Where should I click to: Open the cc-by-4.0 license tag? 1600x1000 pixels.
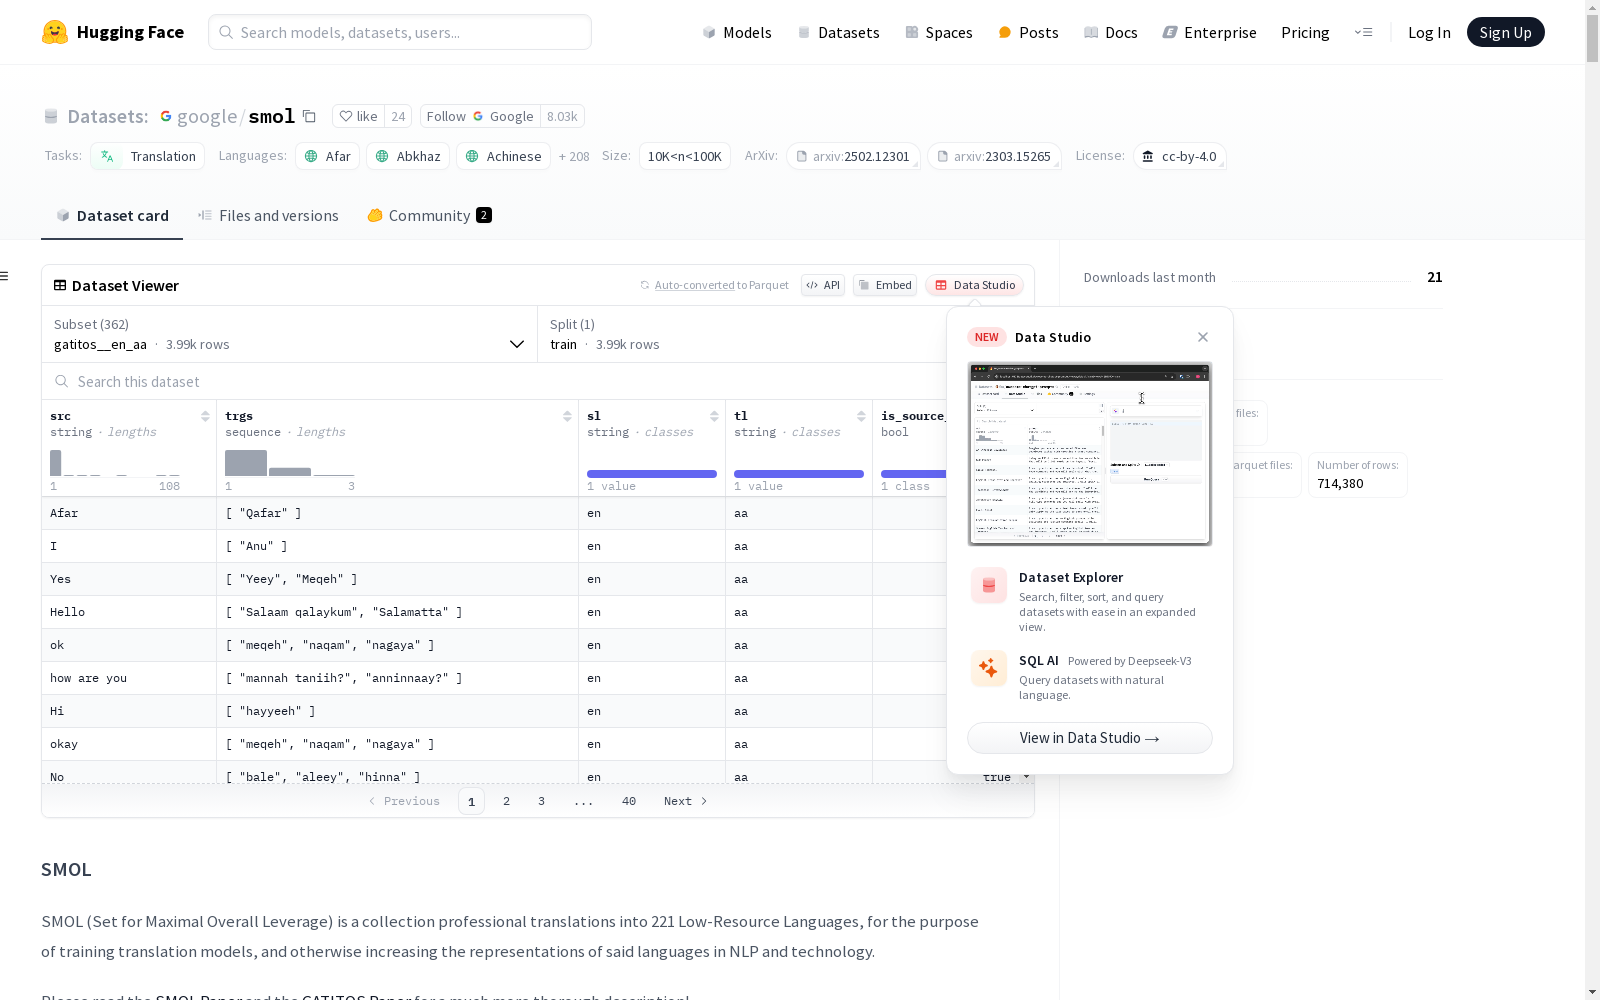tap(1179, 156)
